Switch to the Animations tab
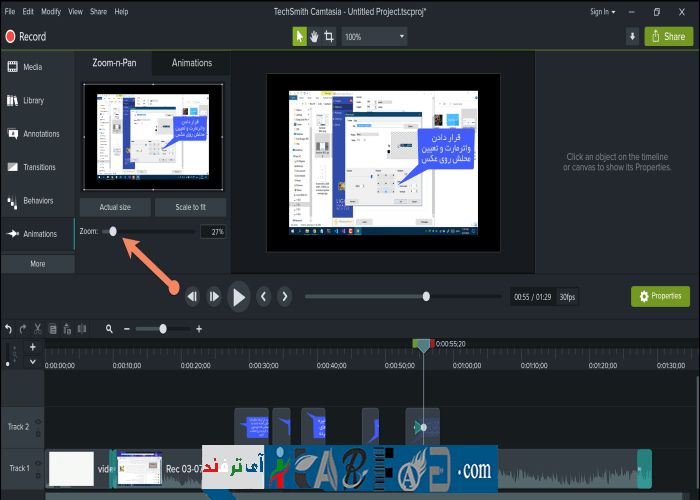Image resolution: width=700 pixels, height=500 pixels. [191, 62]
